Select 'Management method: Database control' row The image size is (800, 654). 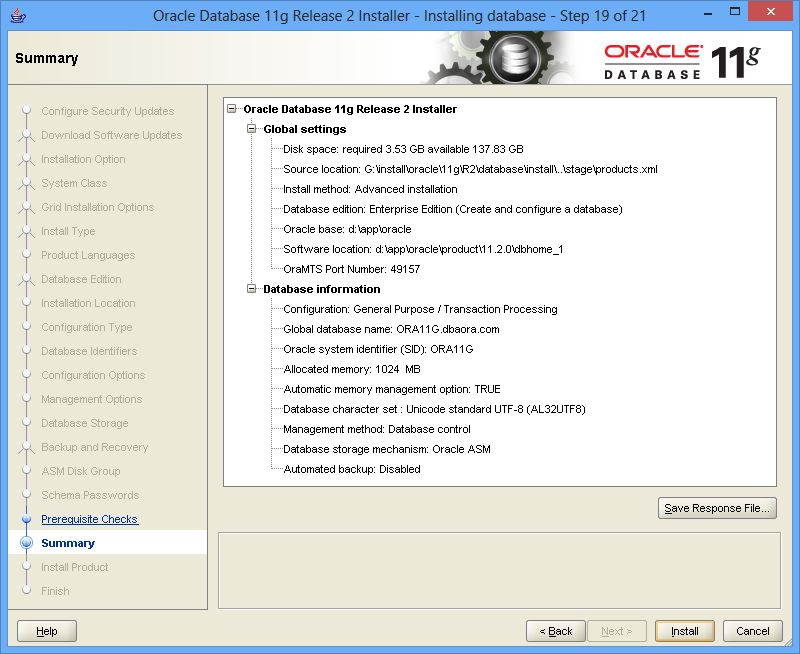[x=377, y=429]
